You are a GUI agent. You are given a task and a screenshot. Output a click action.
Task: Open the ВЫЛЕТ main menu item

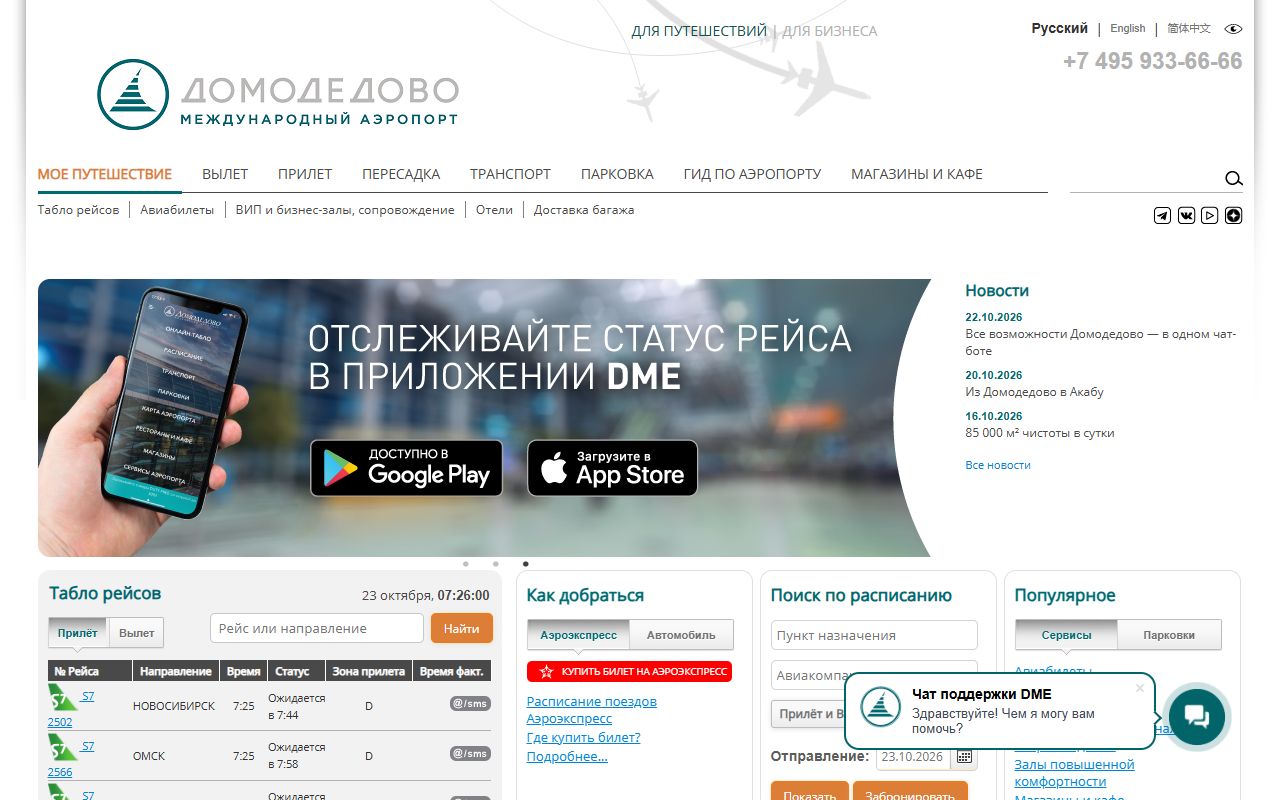[x=225, y=174]
